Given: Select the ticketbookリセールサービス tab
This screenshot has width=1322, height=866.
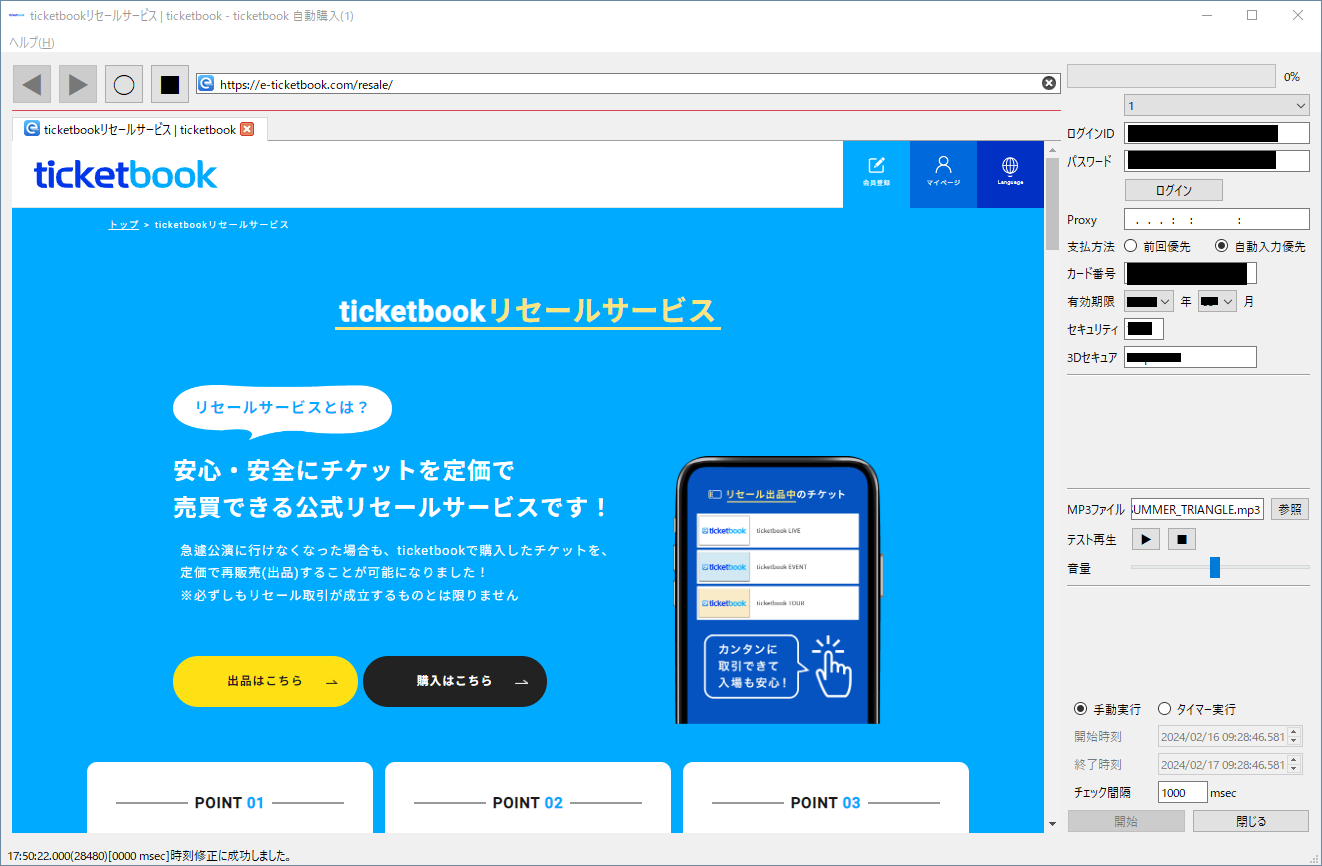Looking at the screenshot, I should 140,129.
